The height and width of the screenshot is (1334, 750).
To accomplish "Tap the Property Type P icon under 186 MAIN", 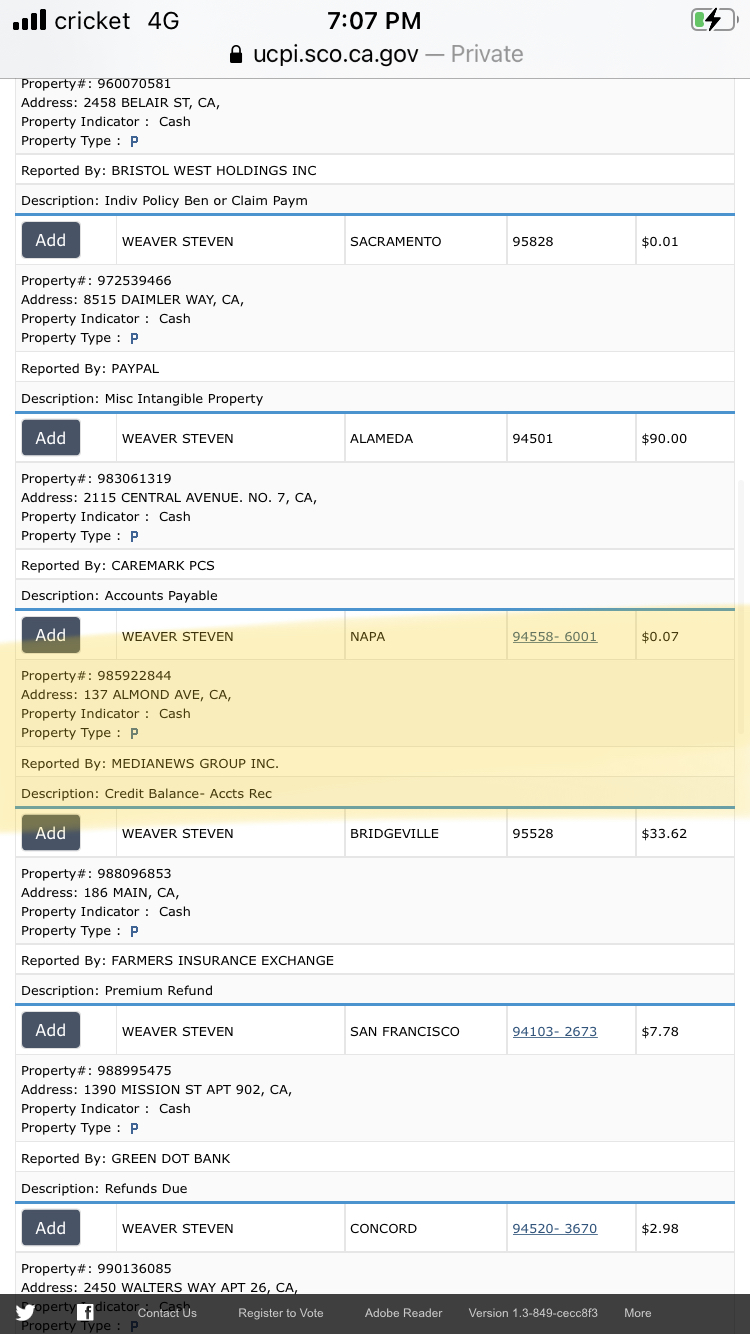I will (134, 931).
